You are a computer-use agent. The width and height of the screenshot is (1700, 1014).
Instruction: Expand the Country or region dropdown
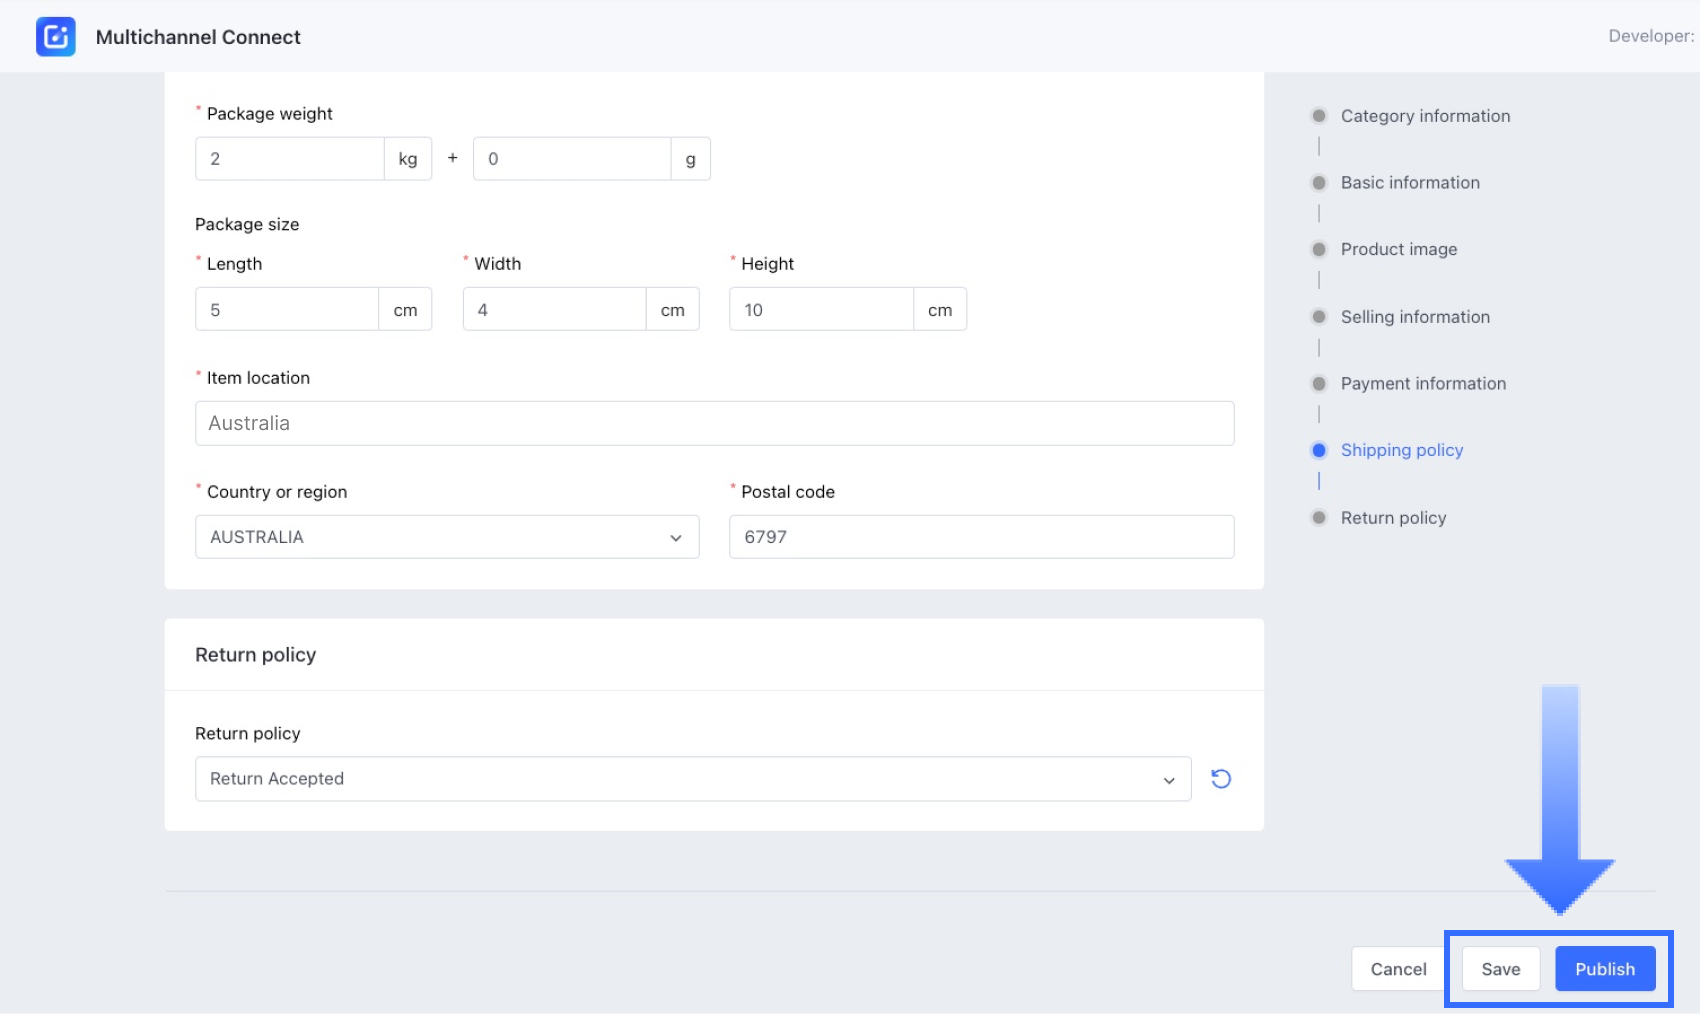446,537
